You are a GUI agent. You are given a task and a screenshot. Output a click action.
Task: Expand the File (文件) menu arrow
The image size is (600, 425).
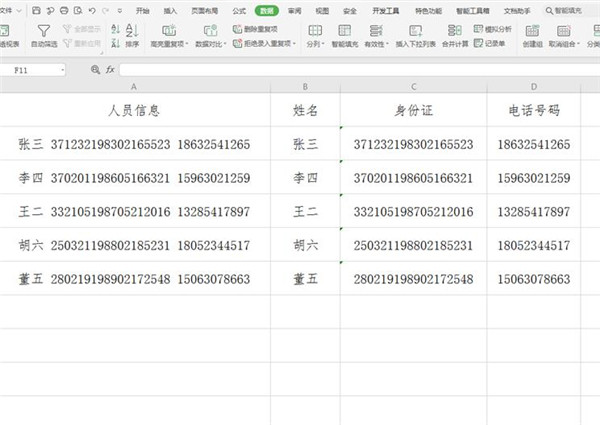[19, 11]
